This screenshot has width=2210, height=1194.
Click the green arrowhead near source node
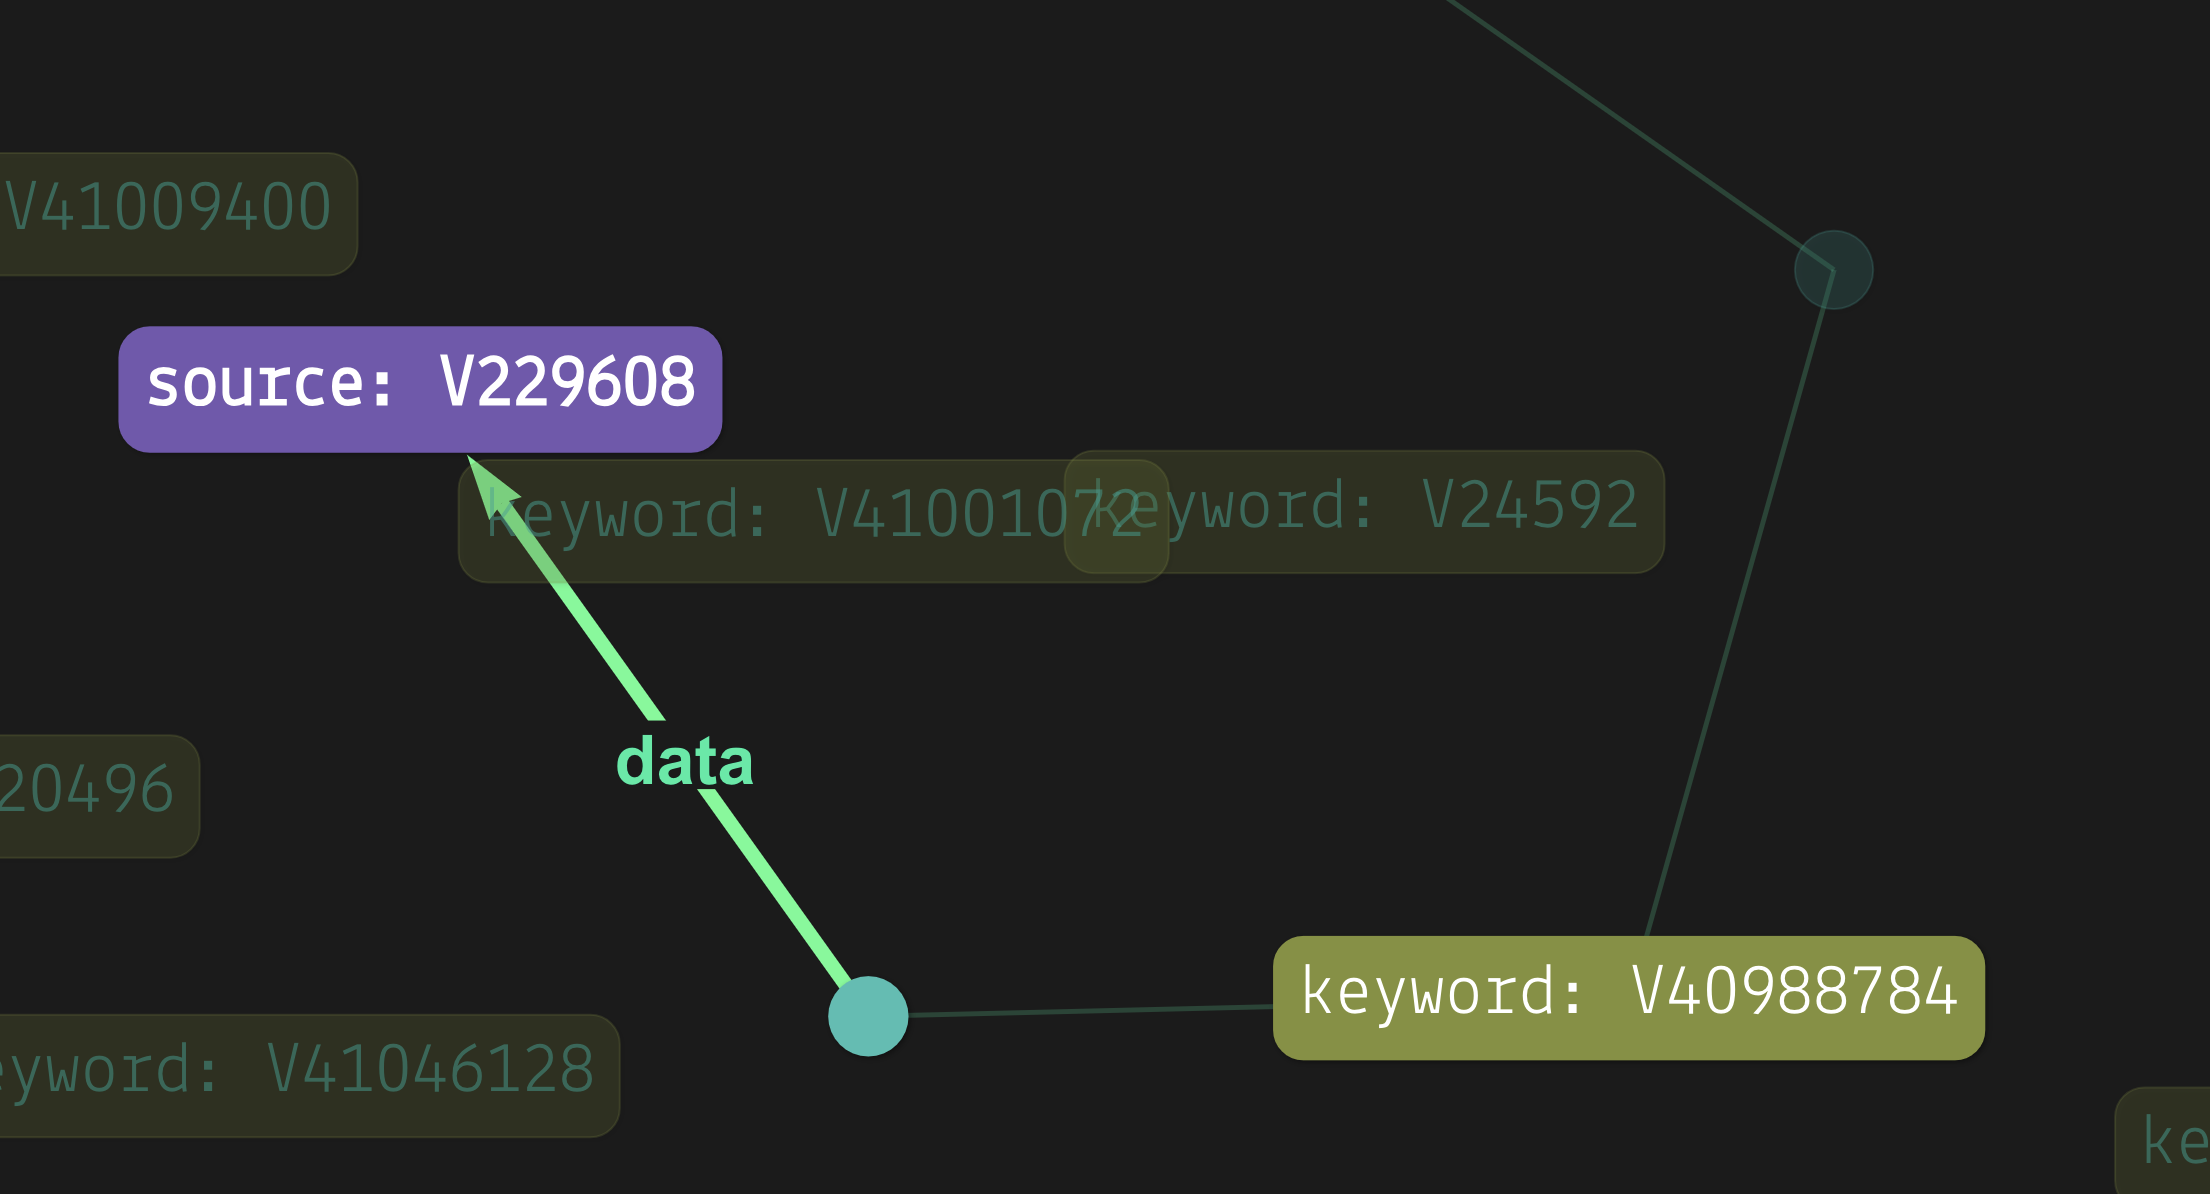(x=490, y=484)
